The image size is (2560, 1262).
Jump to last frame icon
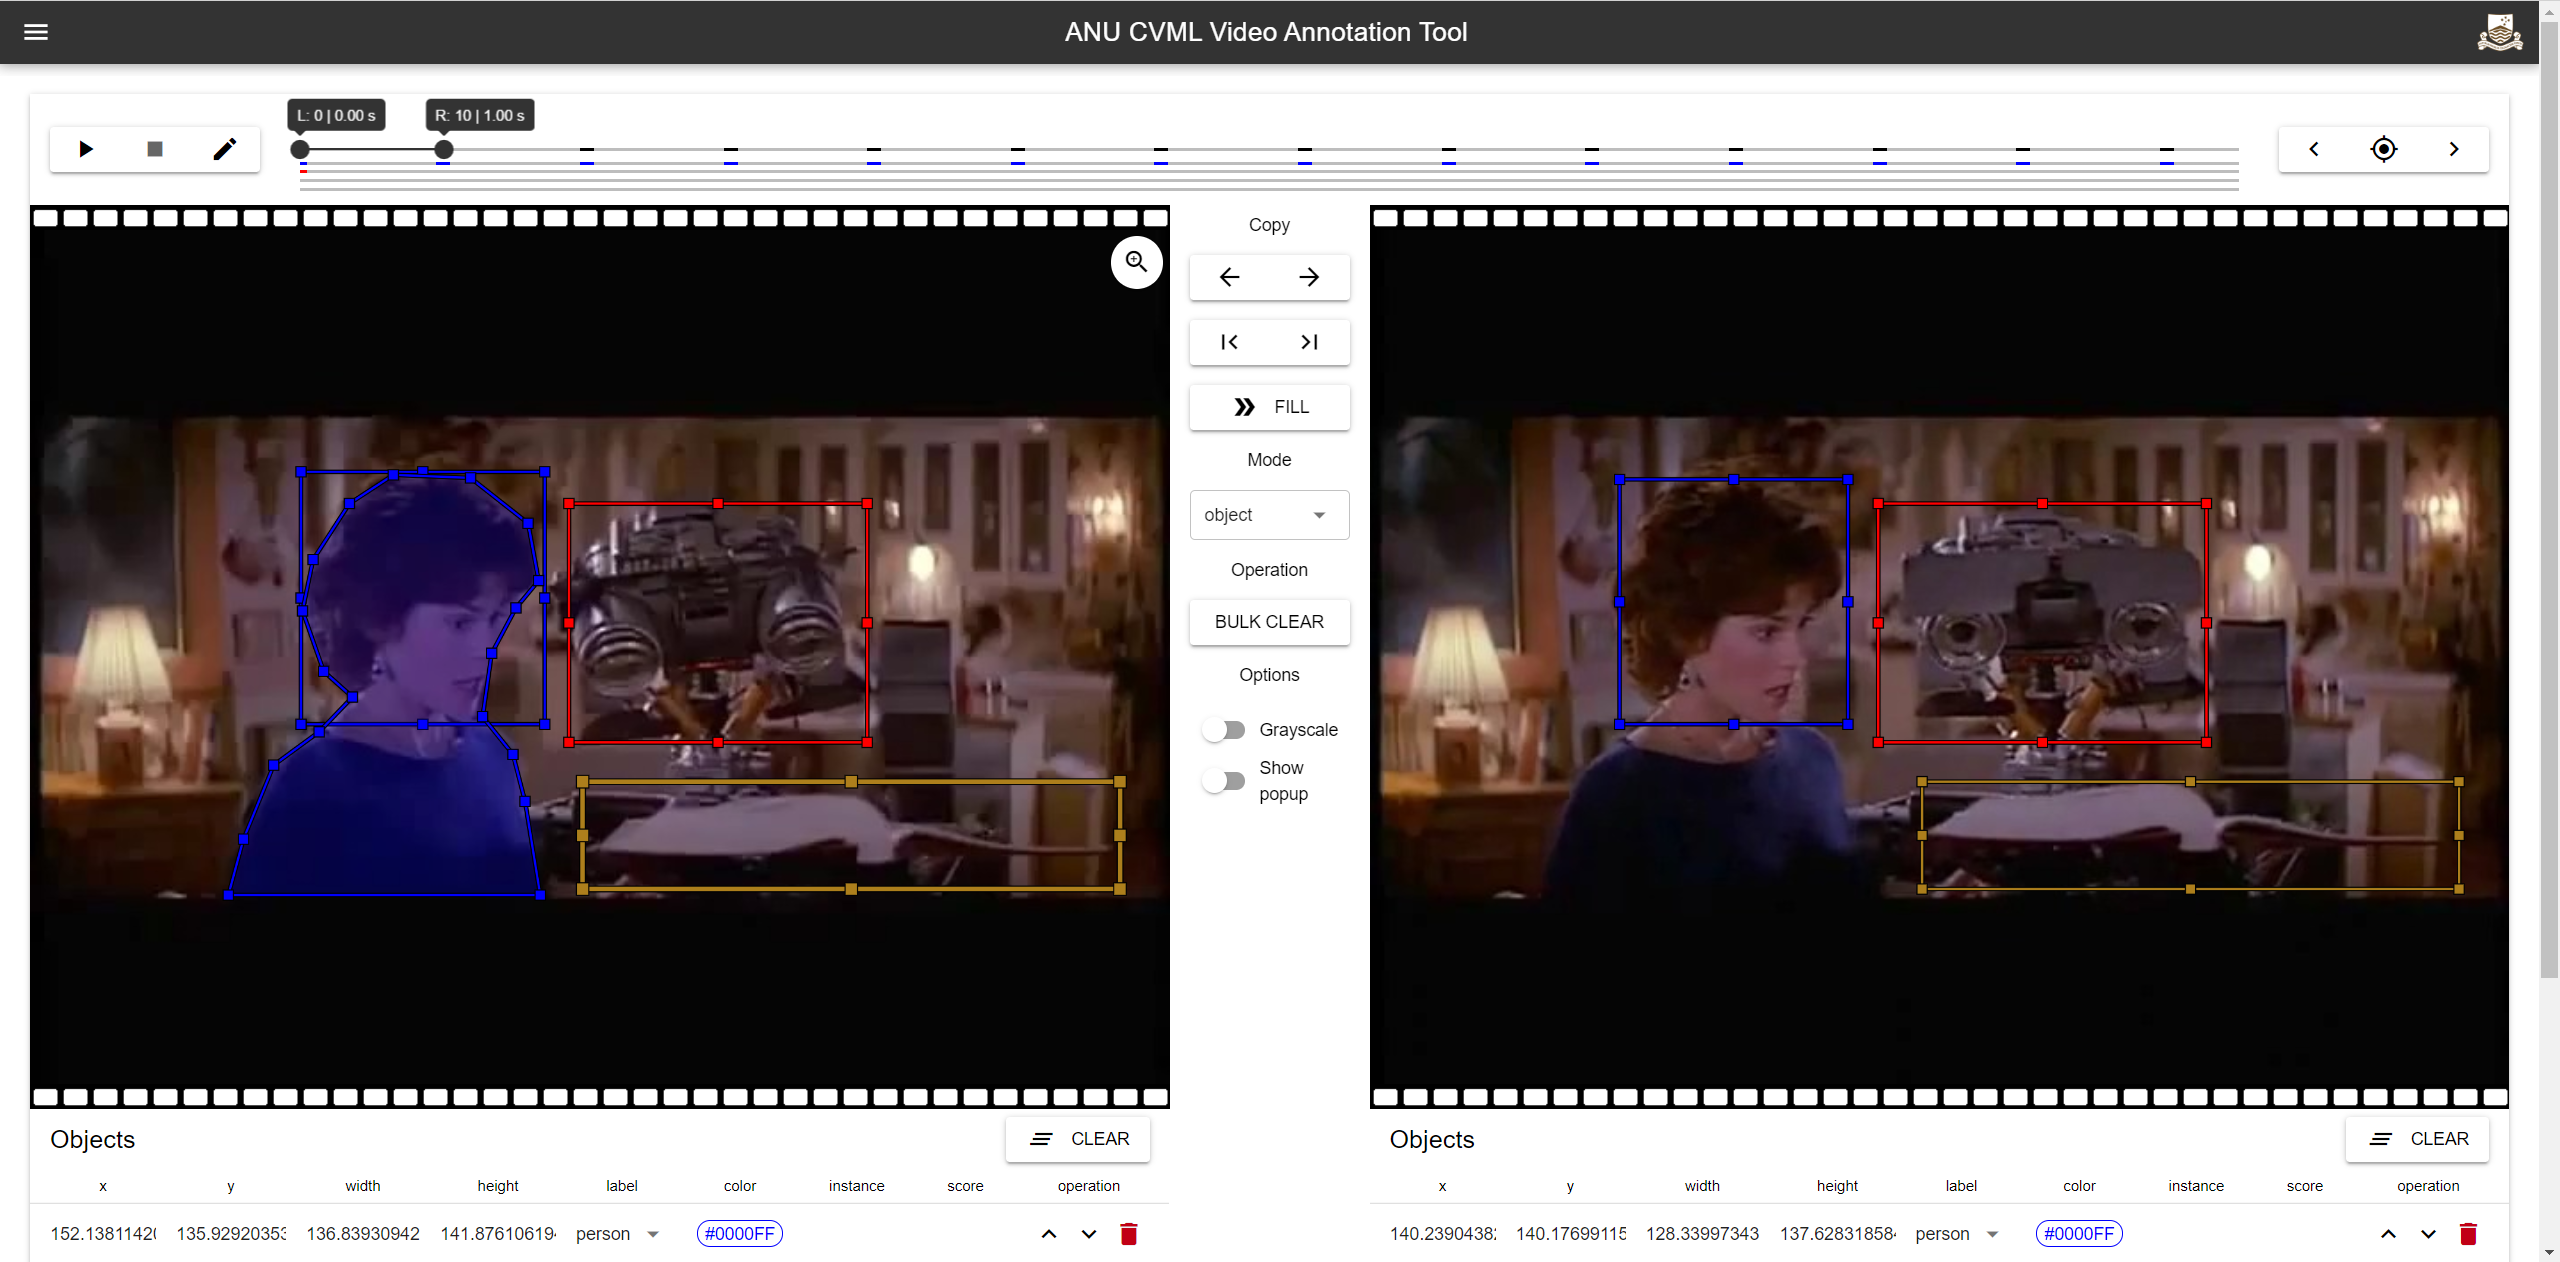(x=1309, y=342)
